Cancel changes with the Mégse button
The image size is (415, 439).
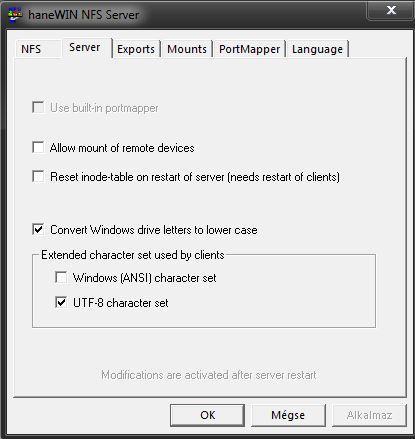point(288,415)
